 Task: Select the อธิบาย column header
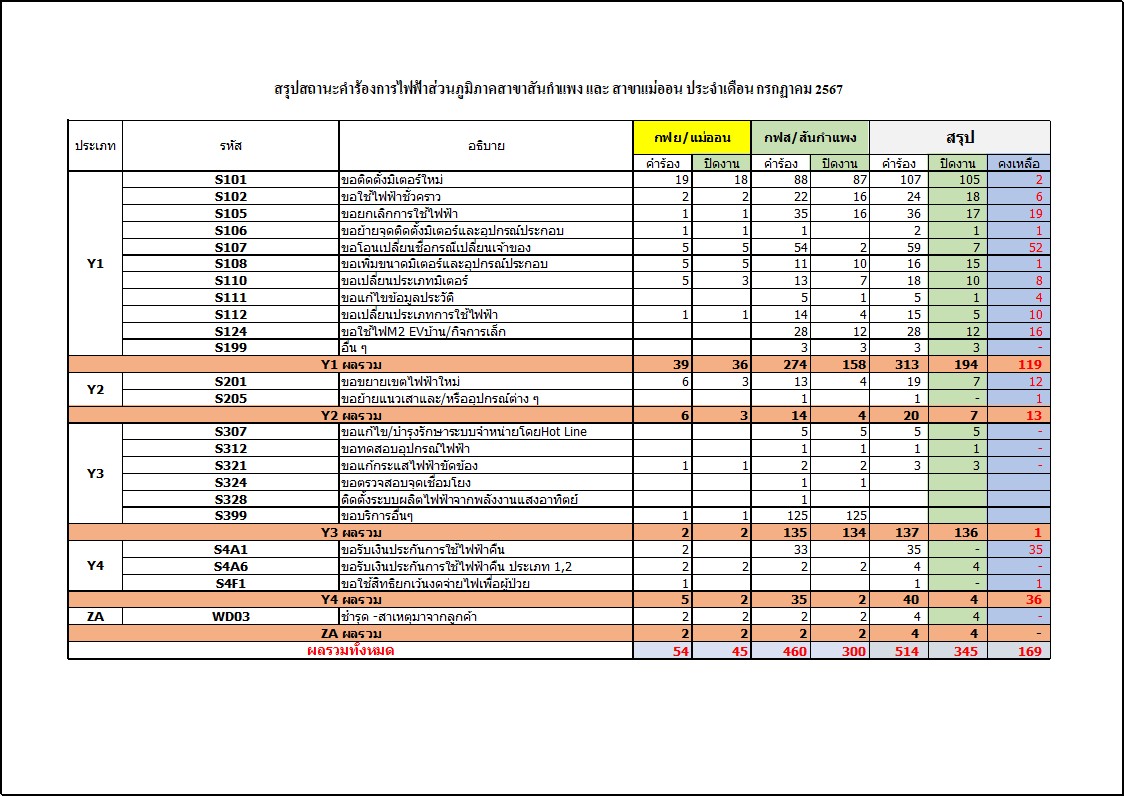(486, 146)
